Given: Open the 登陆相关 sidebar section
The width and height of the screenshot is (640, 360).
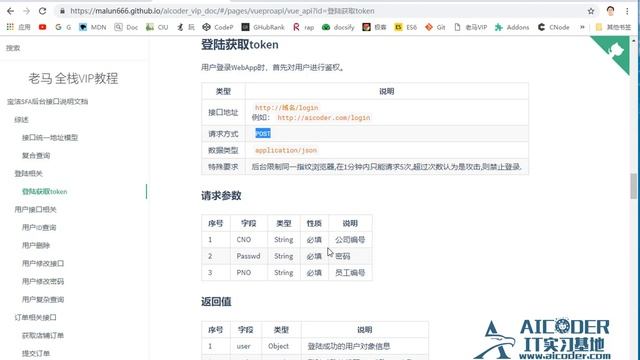Looking at the screenshot, I should 29,173.
